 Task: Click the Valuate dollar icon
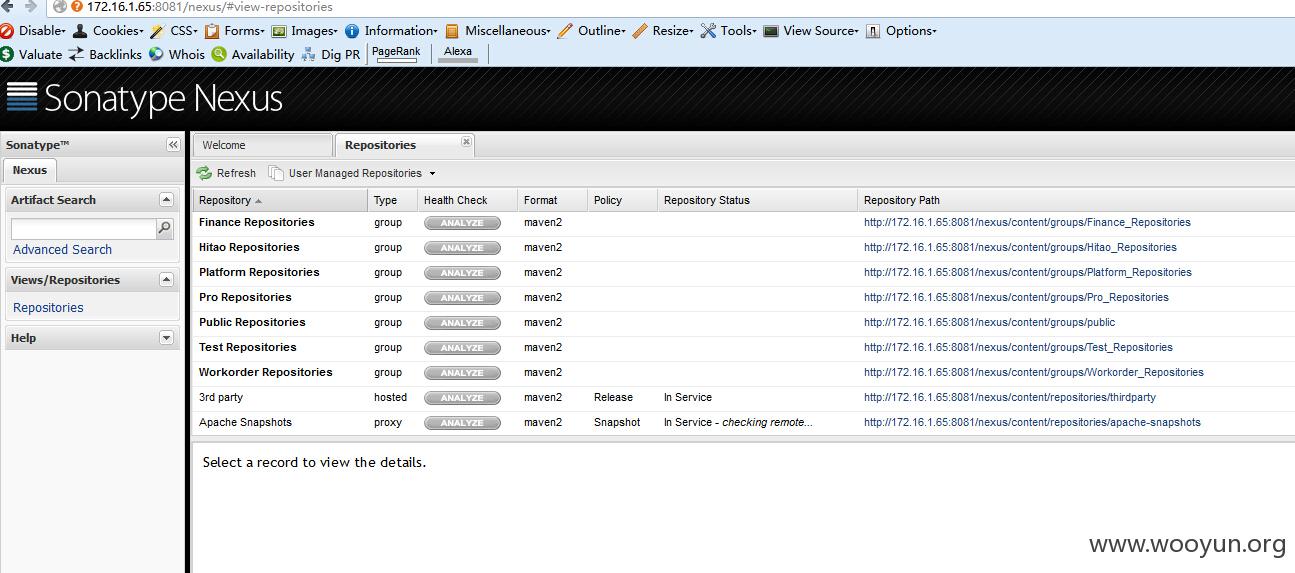point(7,54)
